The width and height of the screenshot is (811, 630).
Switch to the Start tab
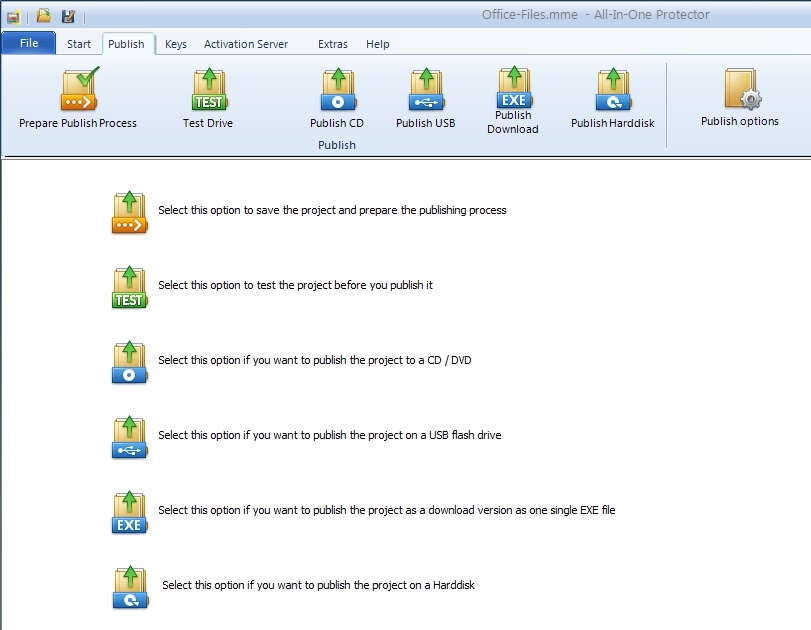(79, 44)
